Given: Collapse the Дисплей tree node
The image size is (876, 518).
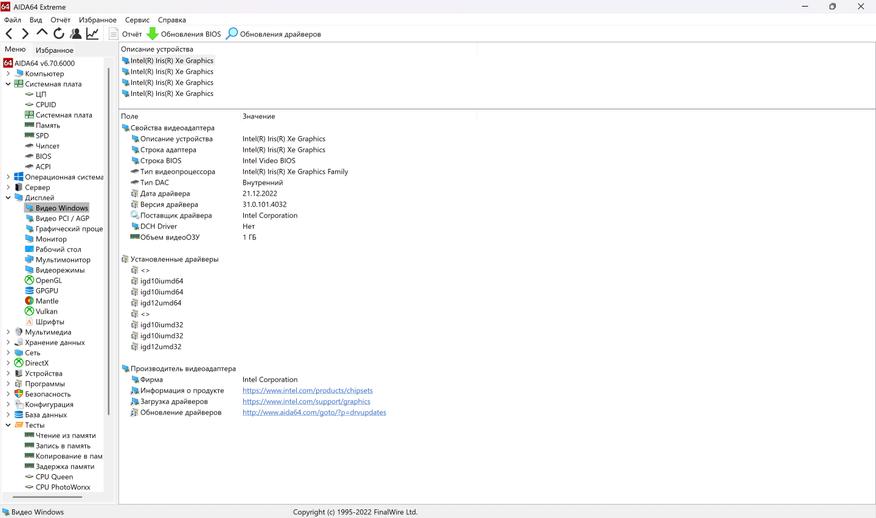Looking at the screenshot, I should point(8,197).
